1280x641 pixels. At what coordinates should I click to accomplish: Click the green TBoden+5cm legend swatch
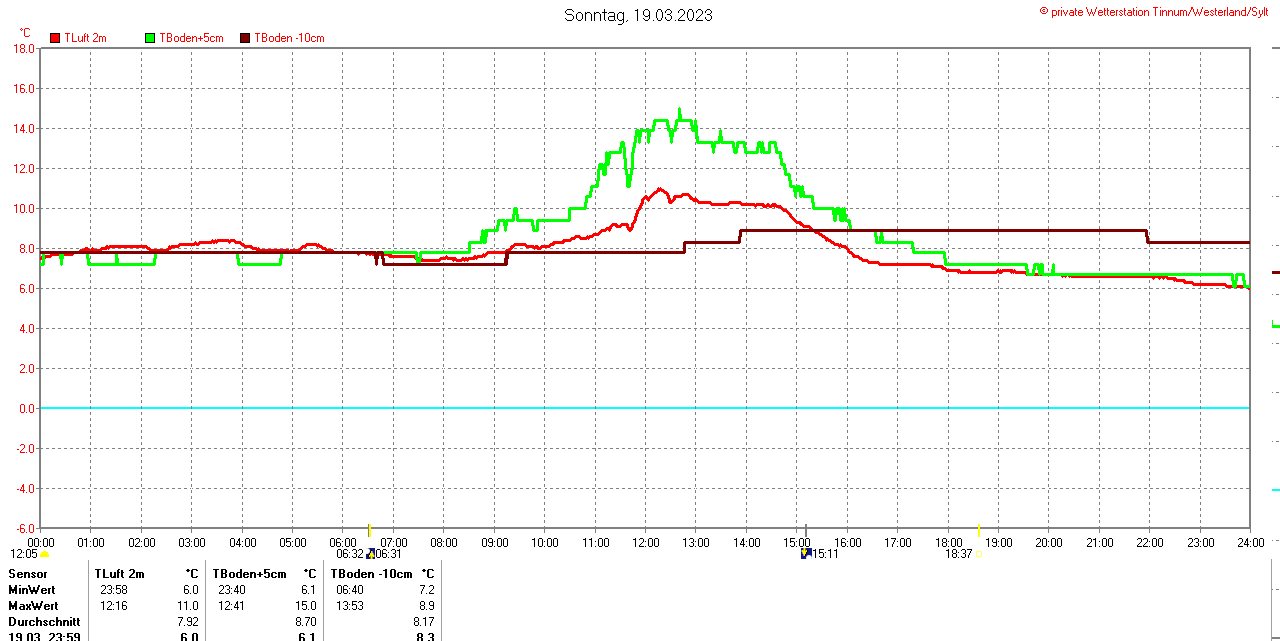click(x=151, y=38)
